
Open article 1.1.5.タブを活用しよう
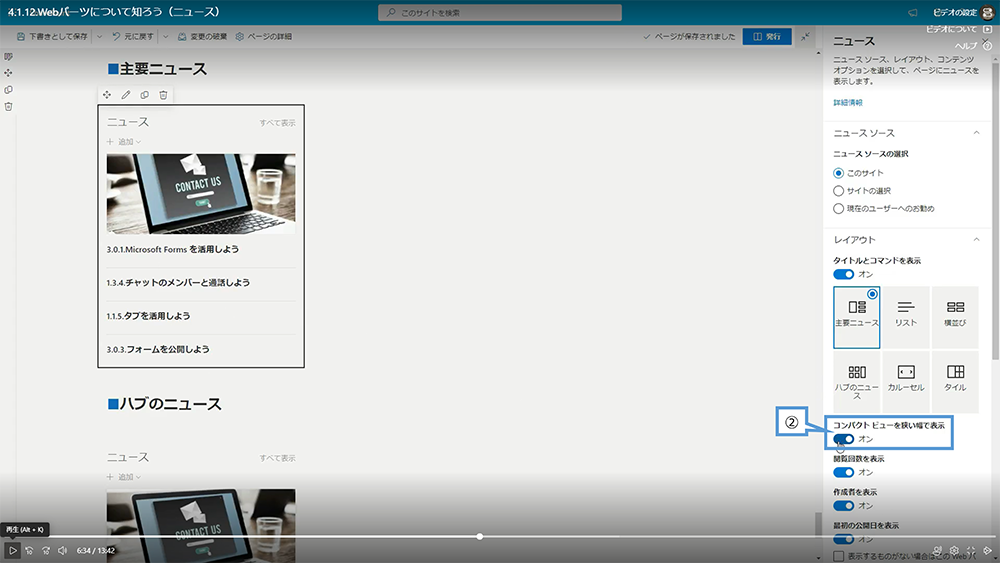pyautogui.click(x=148, y=316)
